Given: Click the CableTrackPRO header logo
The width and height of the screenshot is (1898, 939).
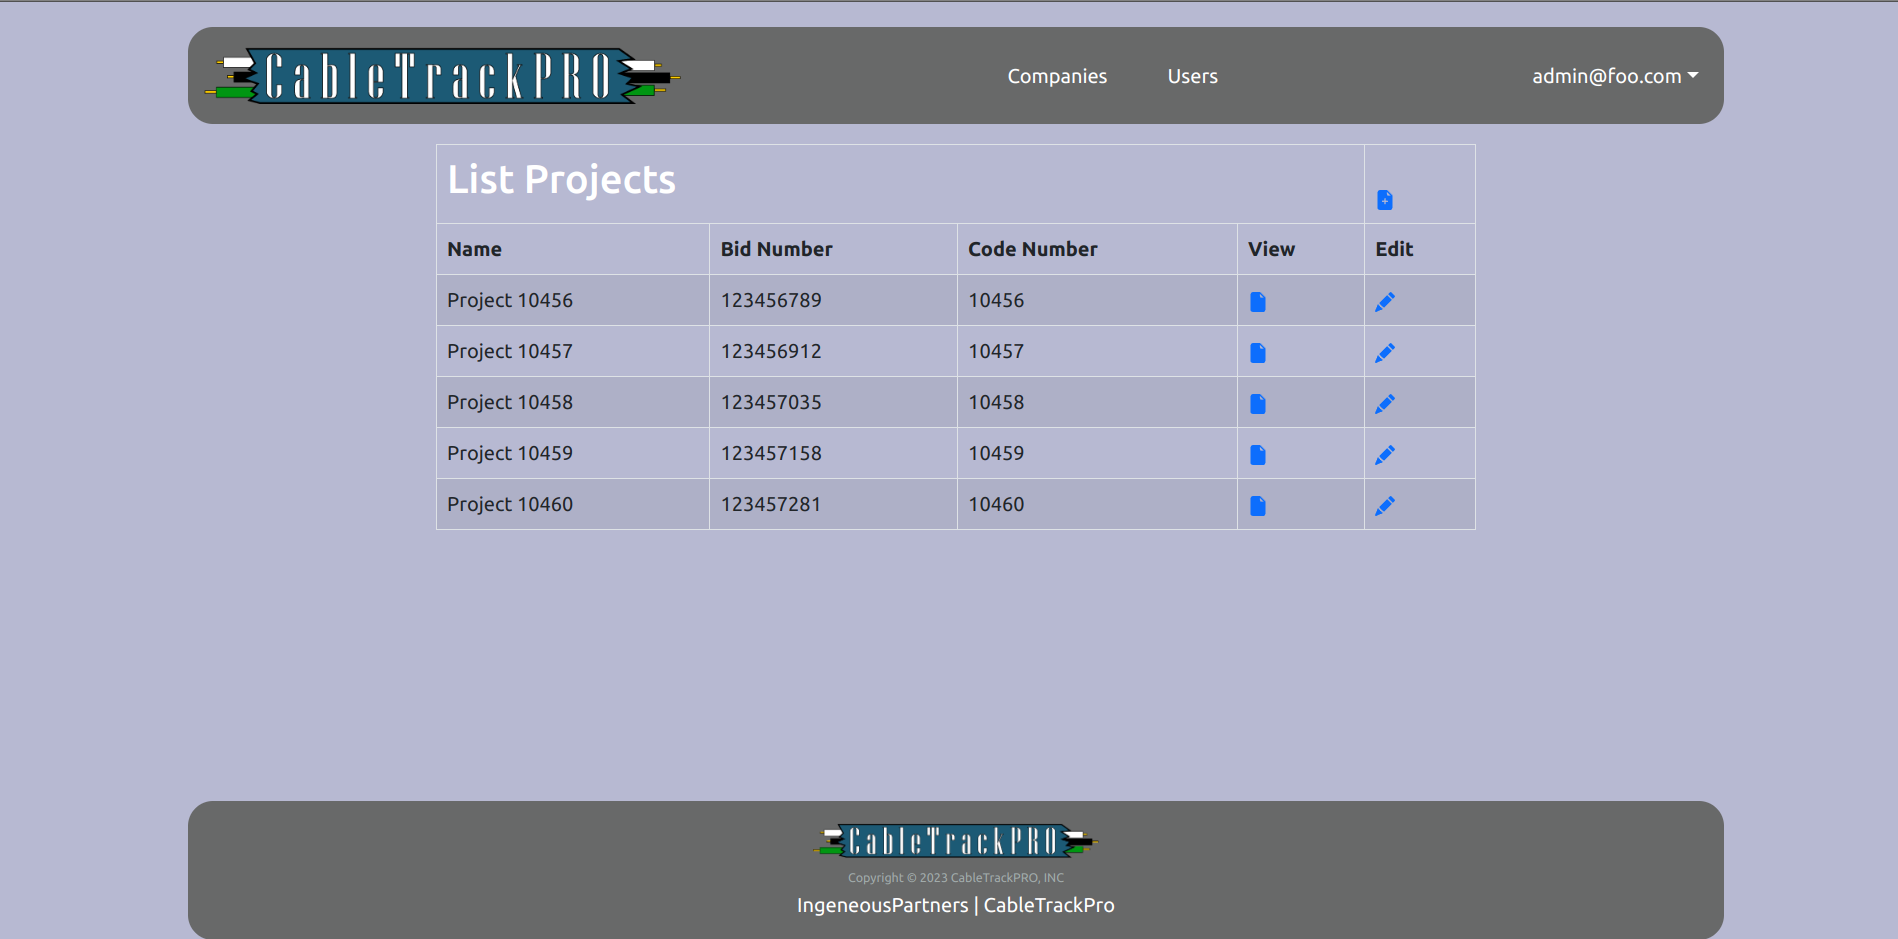Looking at the screenshot, I should (442, 76).
